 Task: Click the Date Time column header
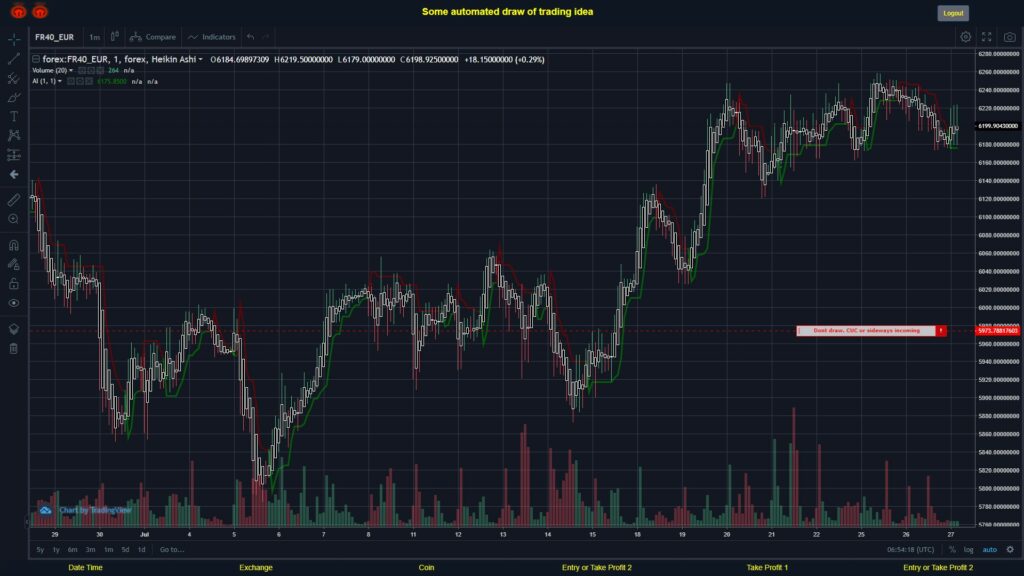(x=86, y=568)
